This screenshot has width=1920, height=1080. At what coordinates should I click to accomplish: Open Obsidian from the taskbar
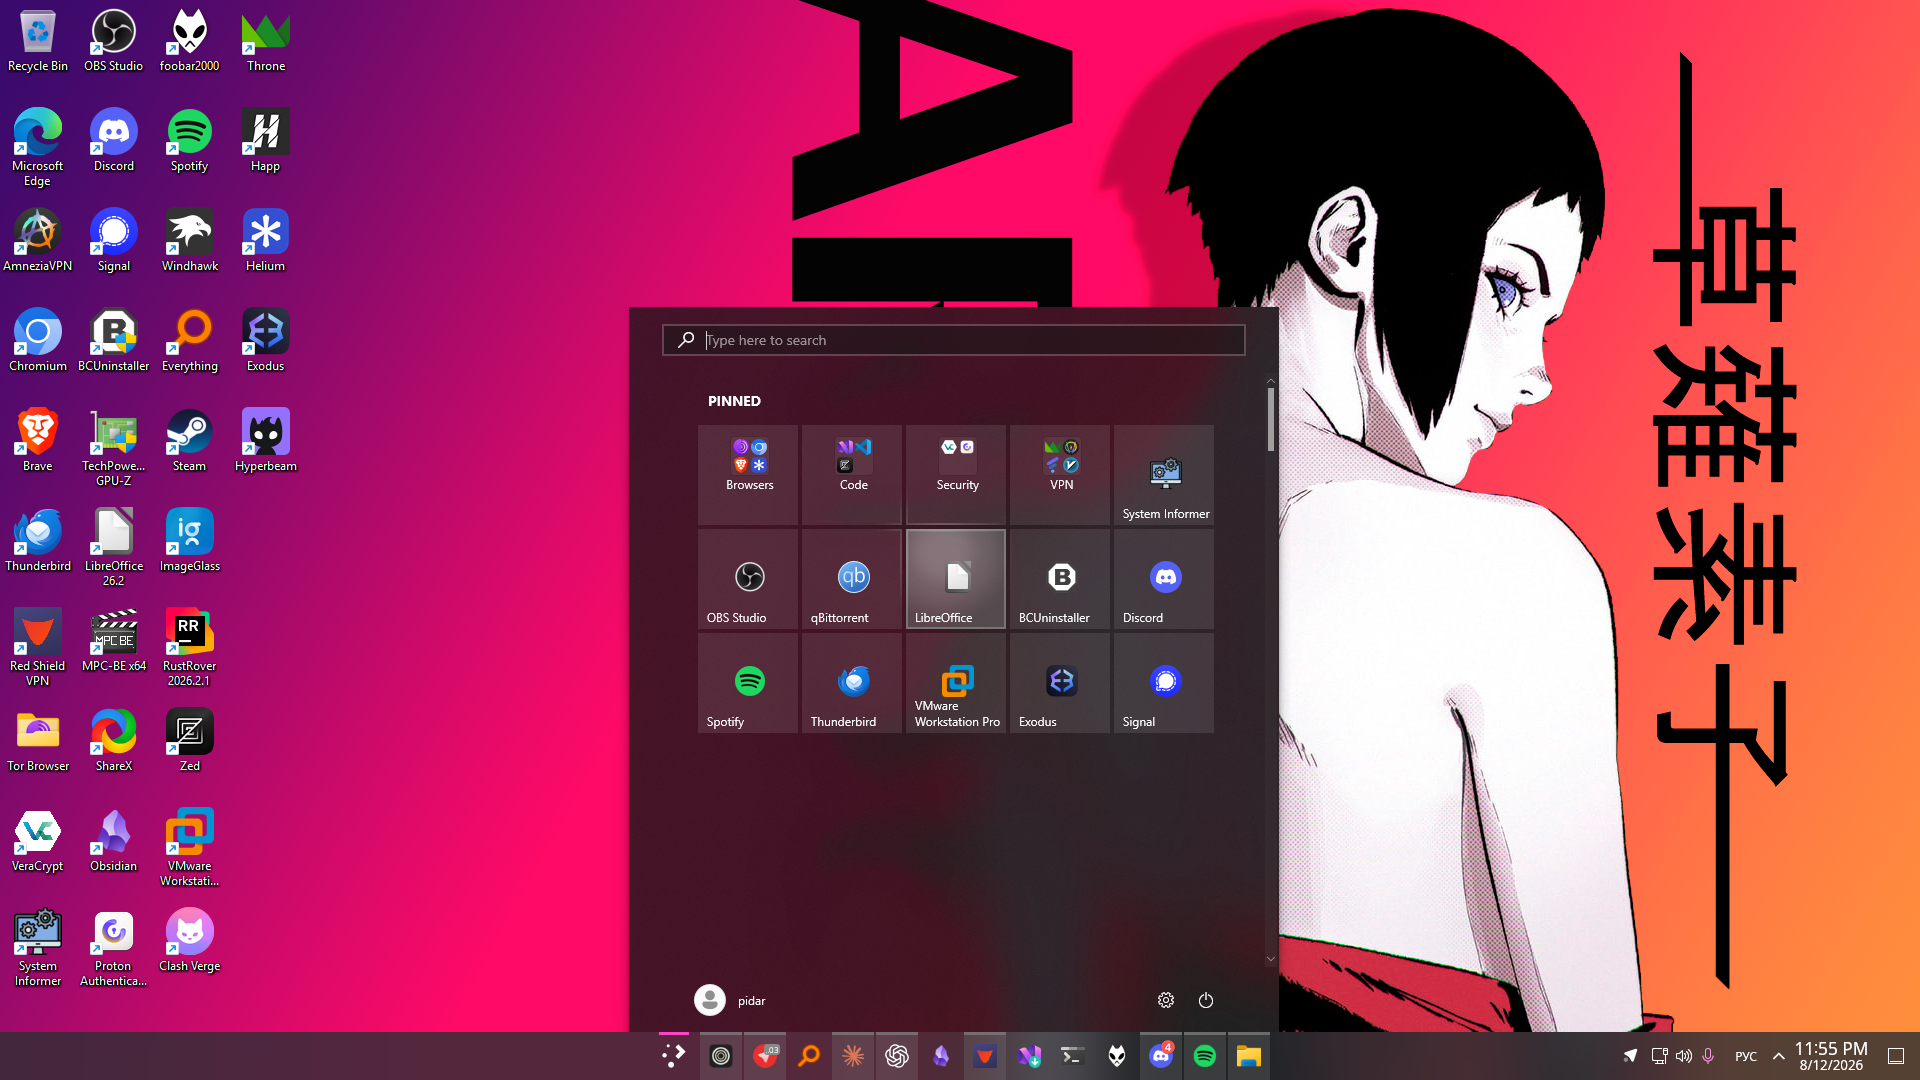(x=941, y=1056)
